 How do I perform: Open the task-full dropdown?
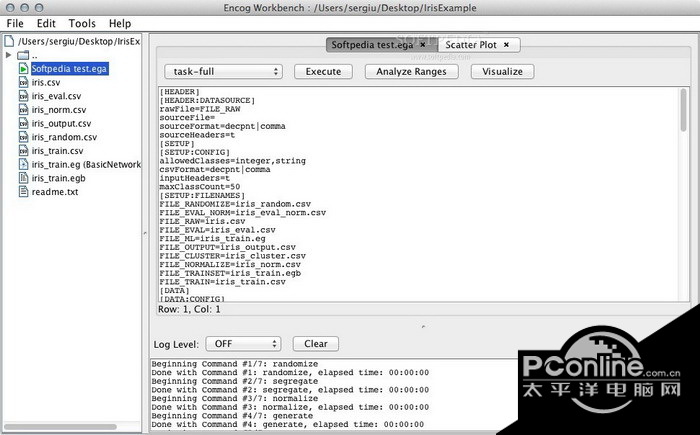tap(223, 71)
